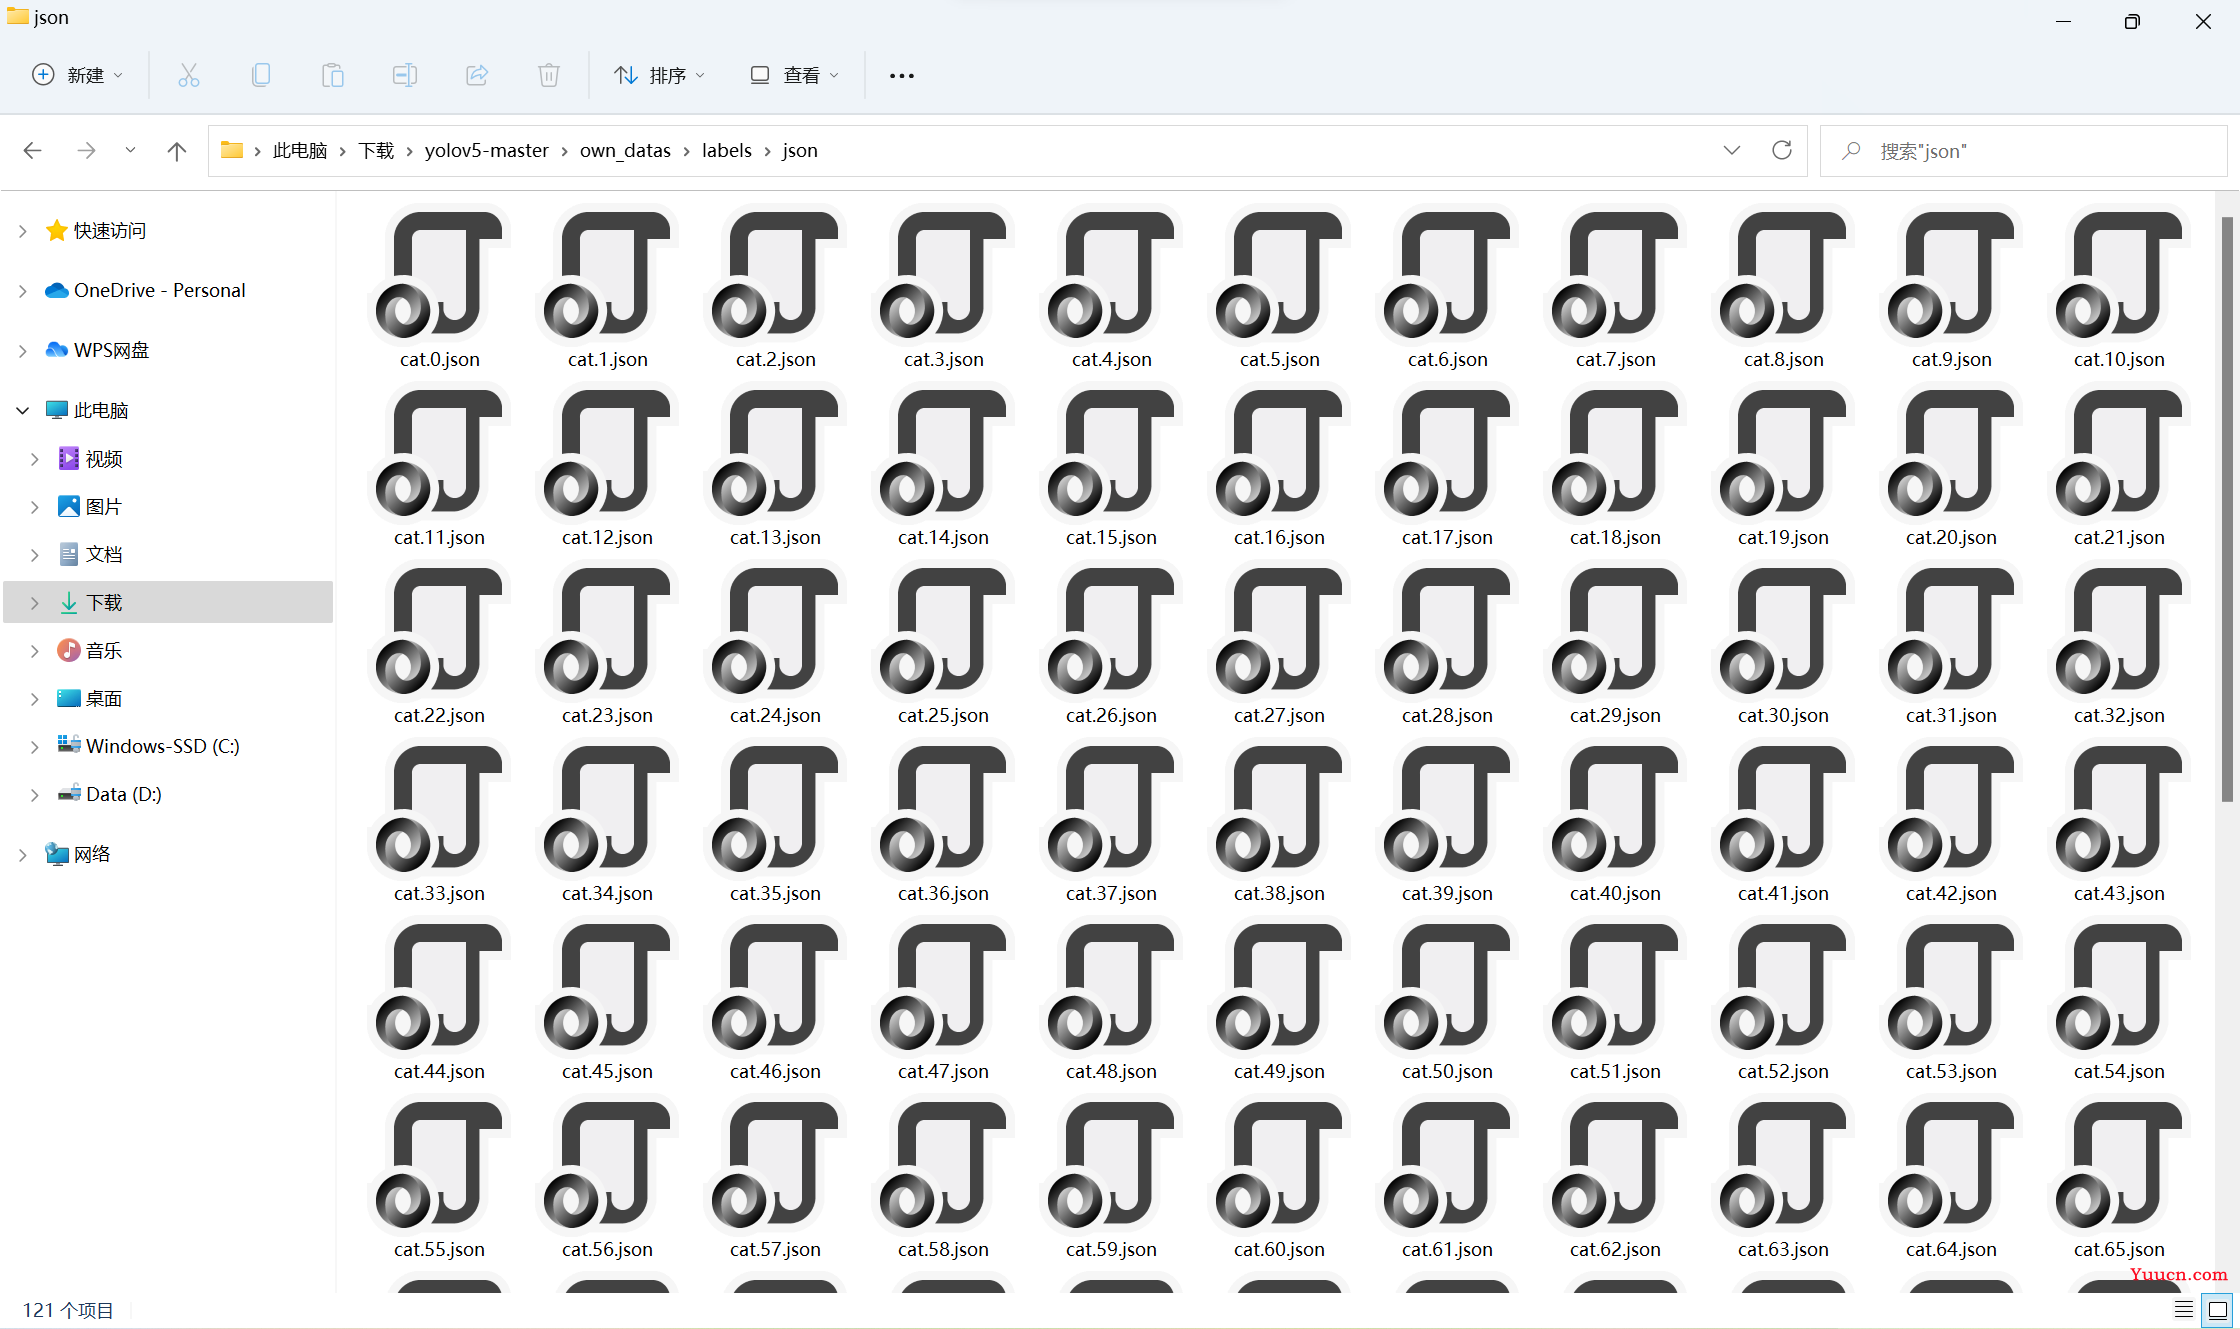Click the cat.41.json filename label
The width and height of the screenshot is (2240, 1329).
[x=1783, y=894]
